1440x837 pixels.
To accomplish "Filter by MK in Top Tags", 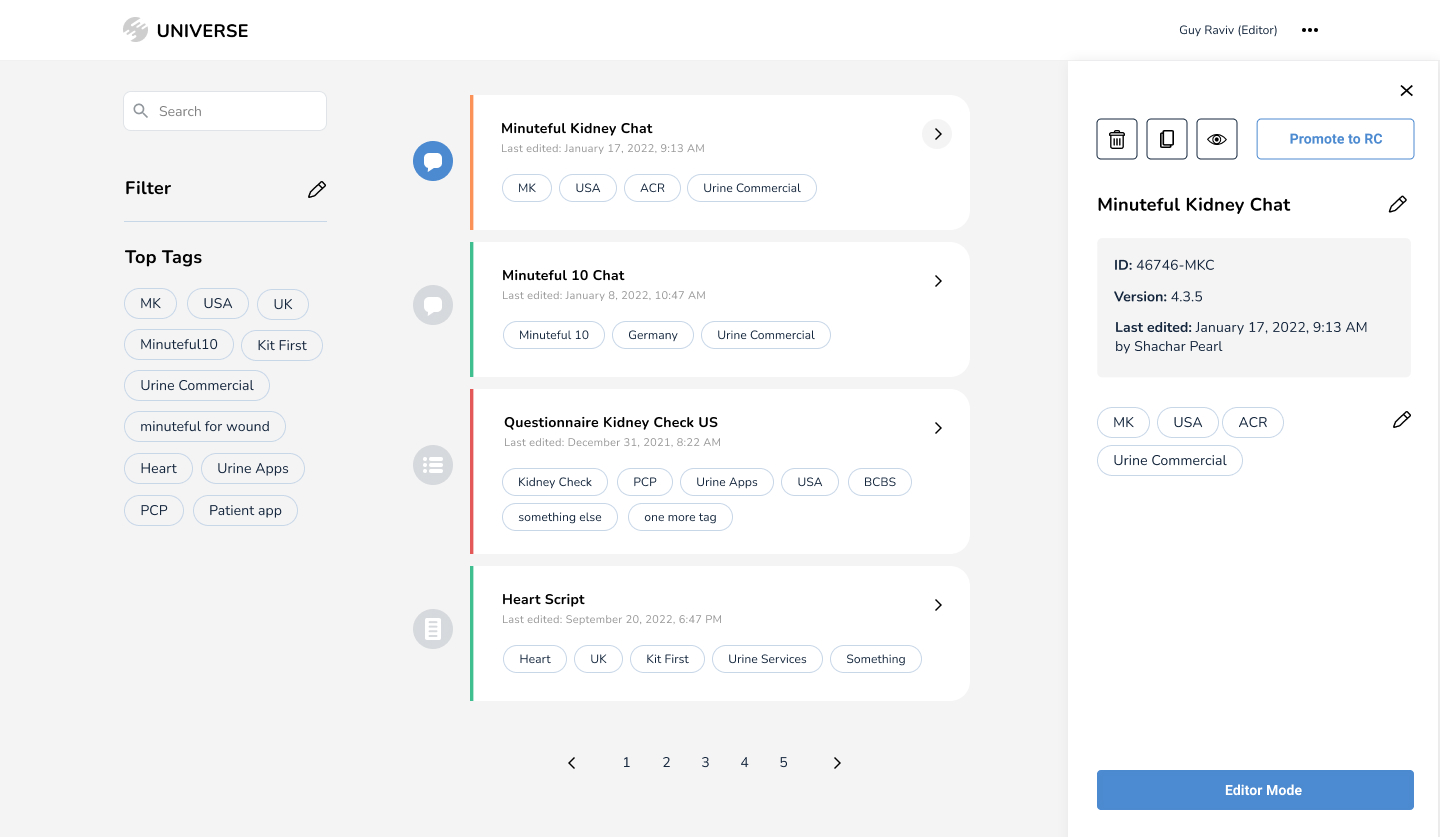I will click(x=150, y=303).
